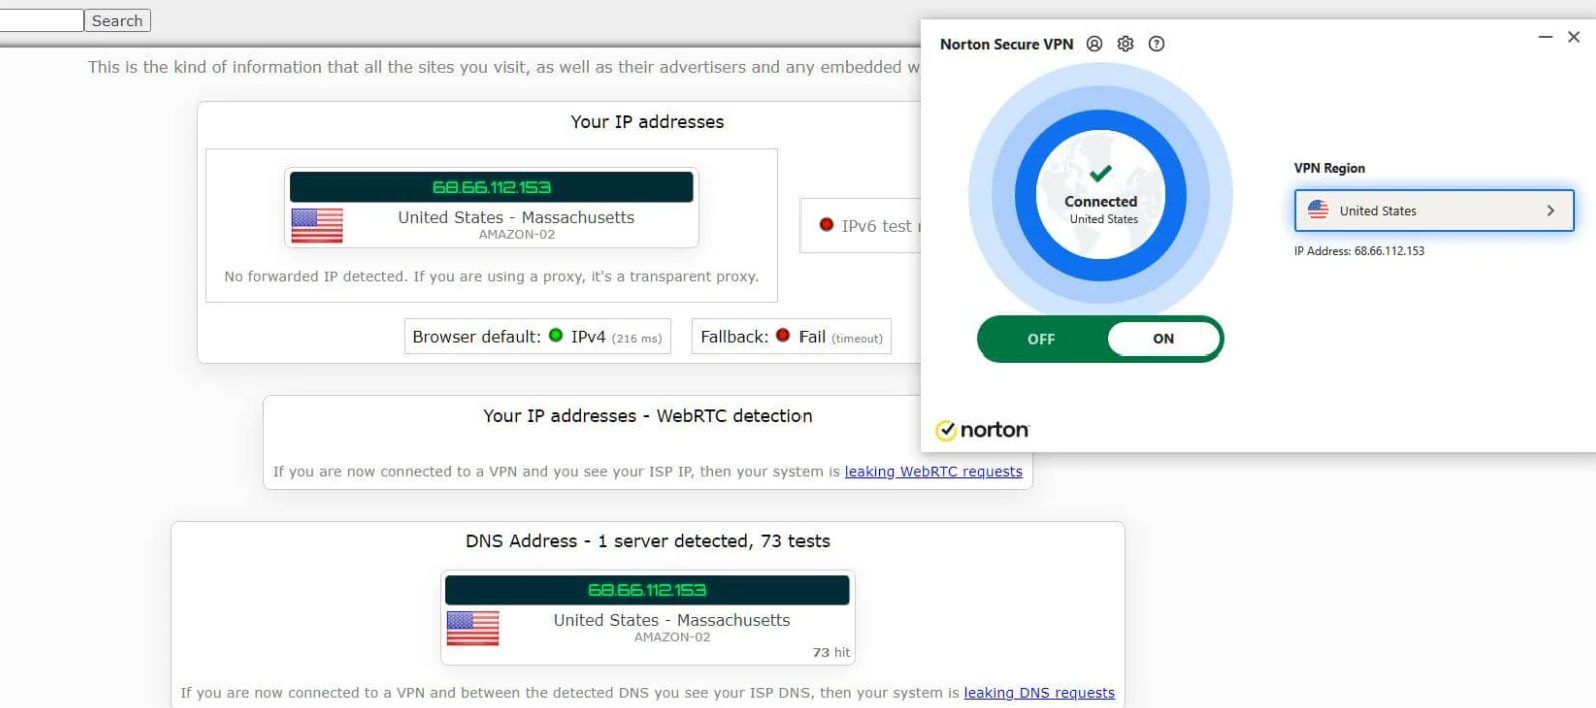Screen dimensions: 1596x708
Task: Open the leaking WebRTC requests link
Action: 933,472
